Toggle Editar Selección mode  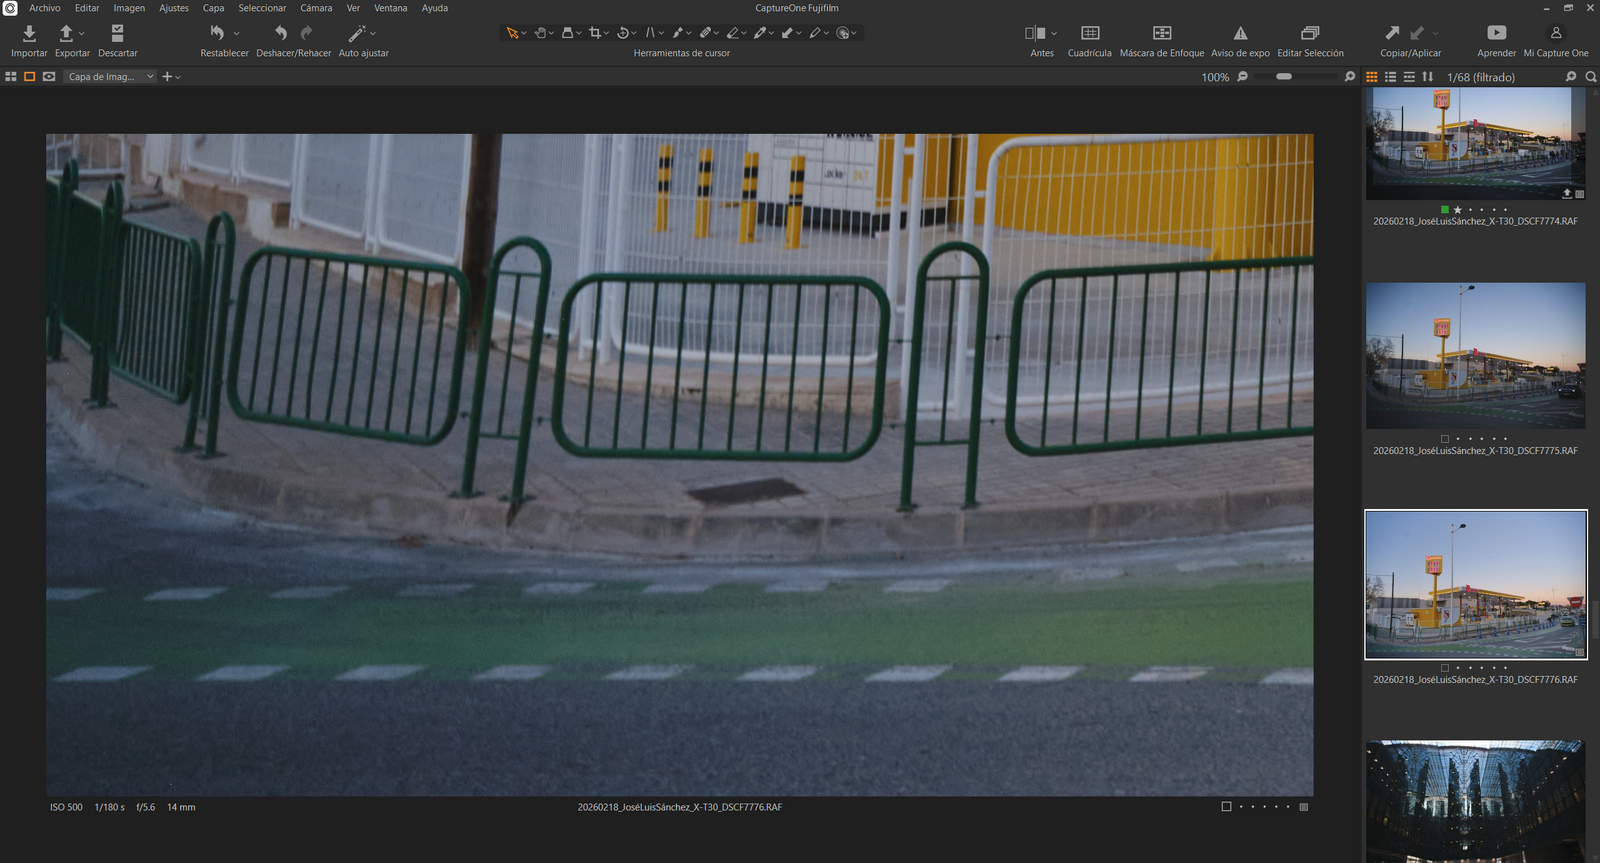pyautogui.click(x=1310, y=33)
